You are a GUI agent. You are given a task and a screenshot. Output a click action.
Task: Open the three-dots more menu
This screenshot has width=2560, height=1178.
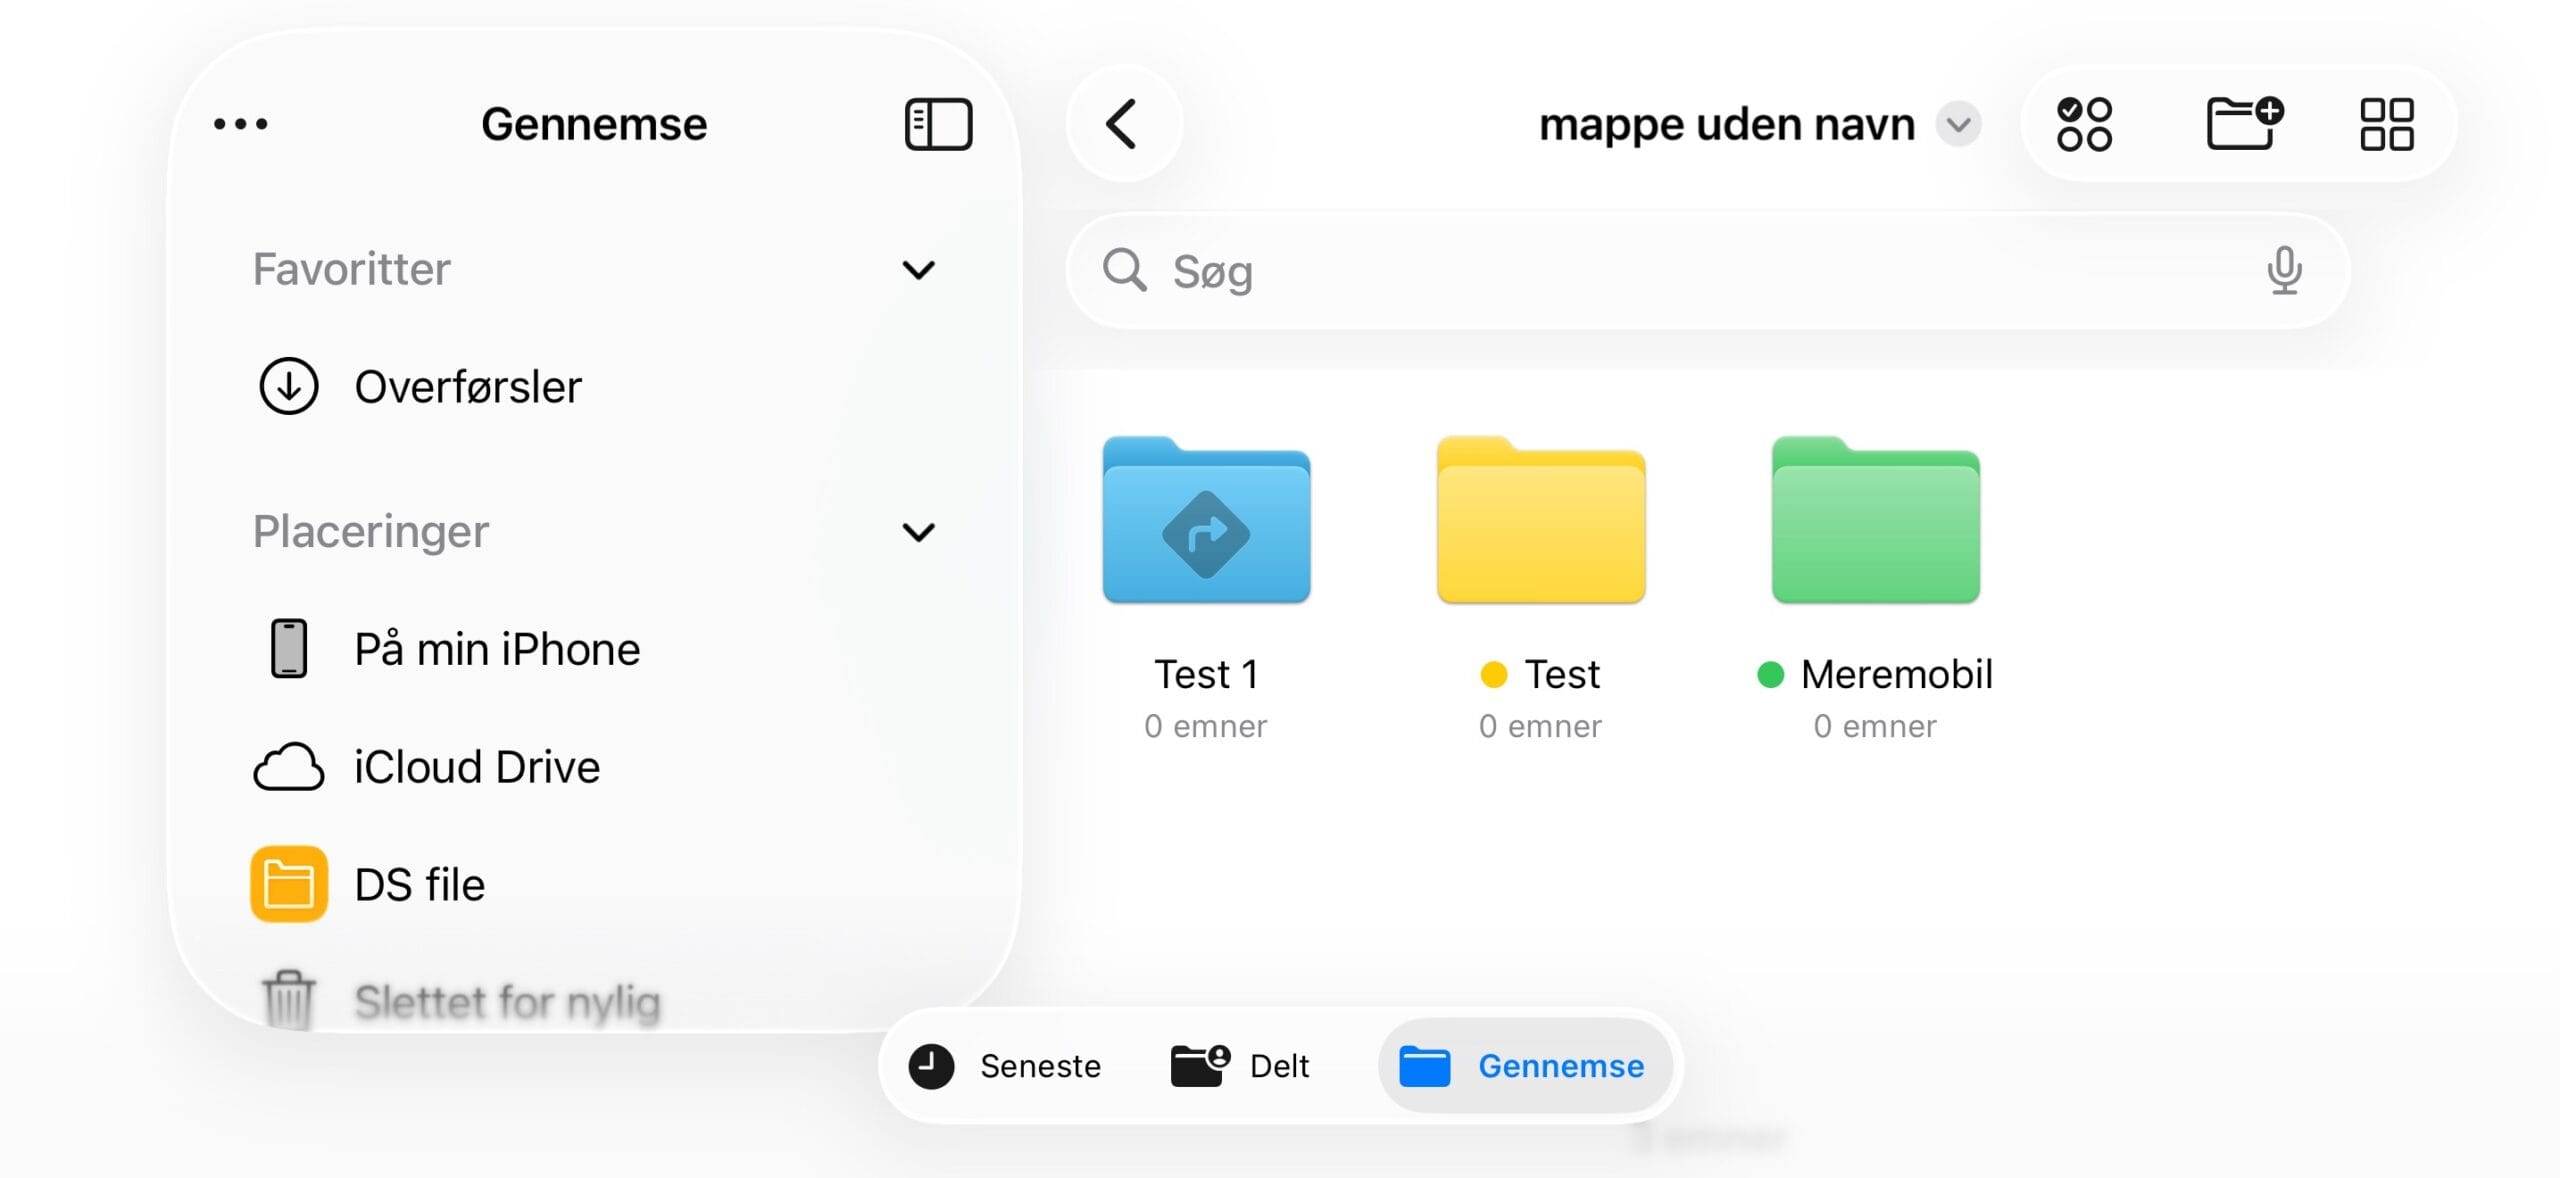[x=241, y=124]
